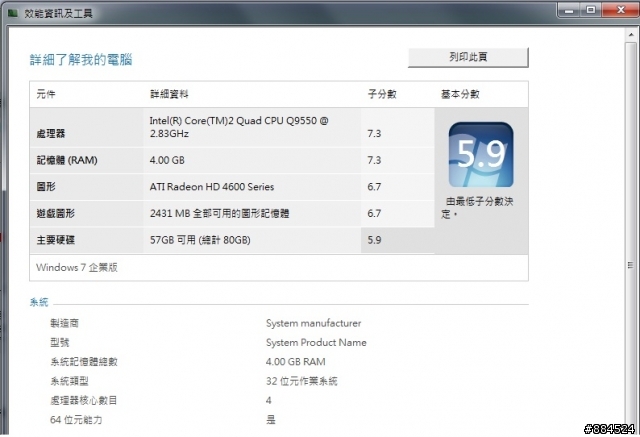Select the 遊戲圖形 row label
The image size is (640, 437).
tap(56, 213)
